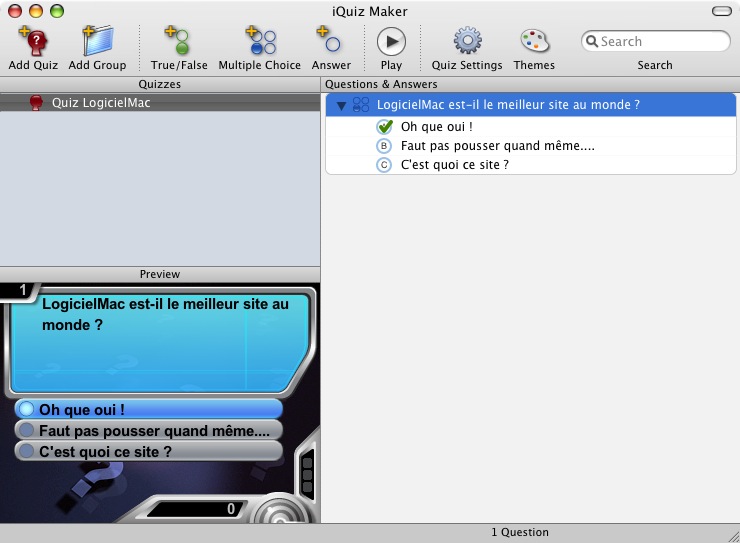
Task: Click the Answer toolbar icon
Action: click(329, 40)
